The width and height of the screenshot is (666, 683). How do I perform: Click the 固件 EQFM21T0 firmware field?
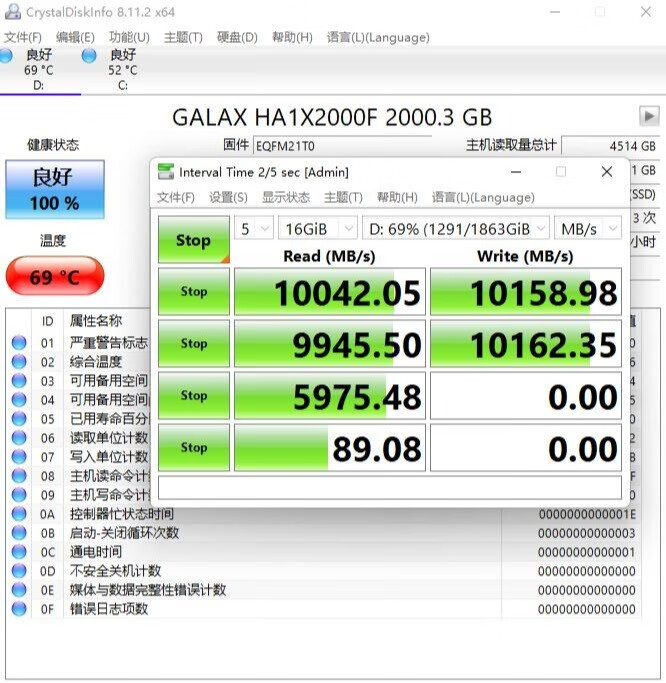click(340, 146)
